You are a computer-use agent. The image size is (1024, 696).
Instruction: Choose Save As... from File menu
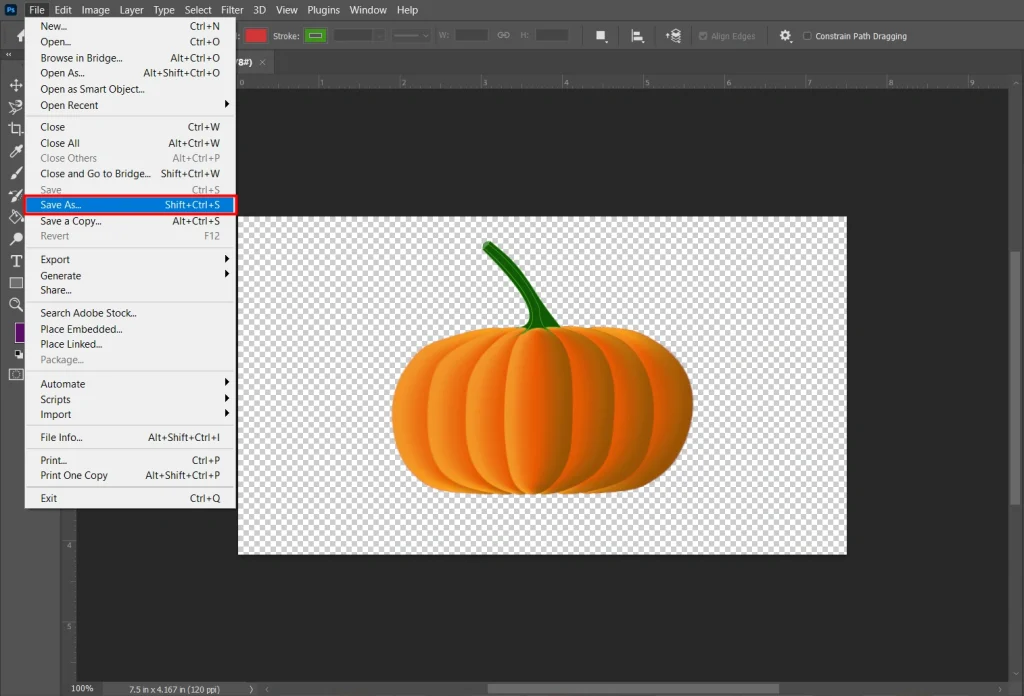pyautogui.click(x=130, y=205)
